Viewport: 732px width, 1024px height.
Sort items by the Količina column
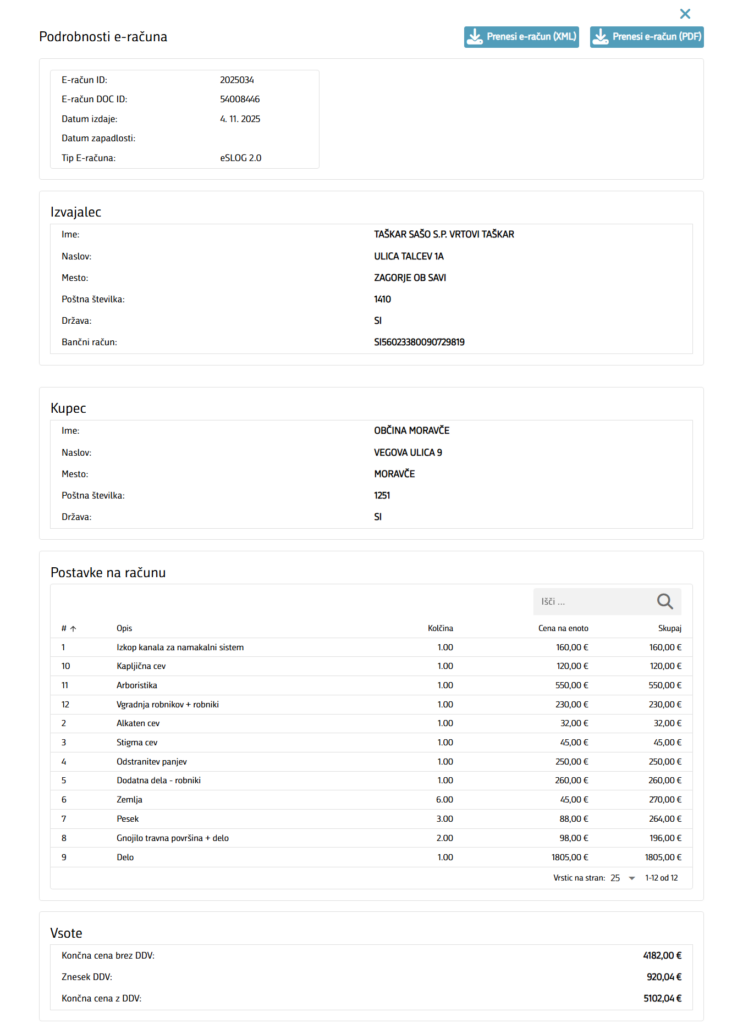pos(439,629)
